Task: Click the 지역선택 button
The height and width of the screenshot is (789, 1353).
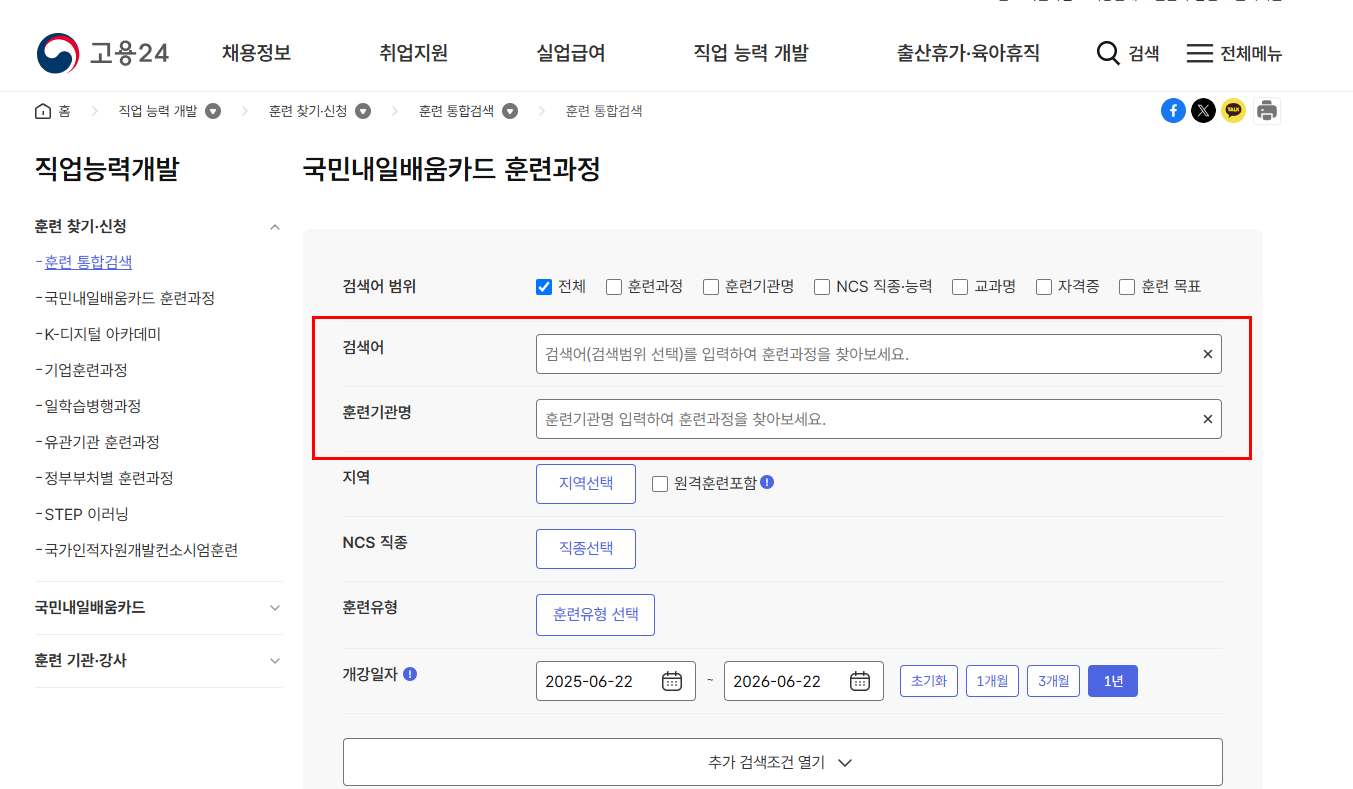Action: click(585, 483)
